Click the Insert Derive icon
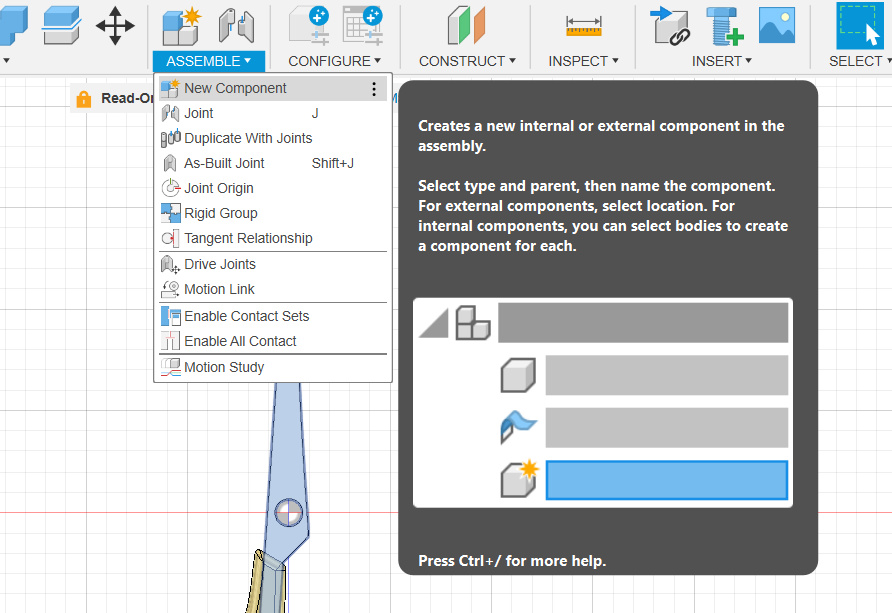The height and width of the screenshot is (613, 892). (670, 26)
